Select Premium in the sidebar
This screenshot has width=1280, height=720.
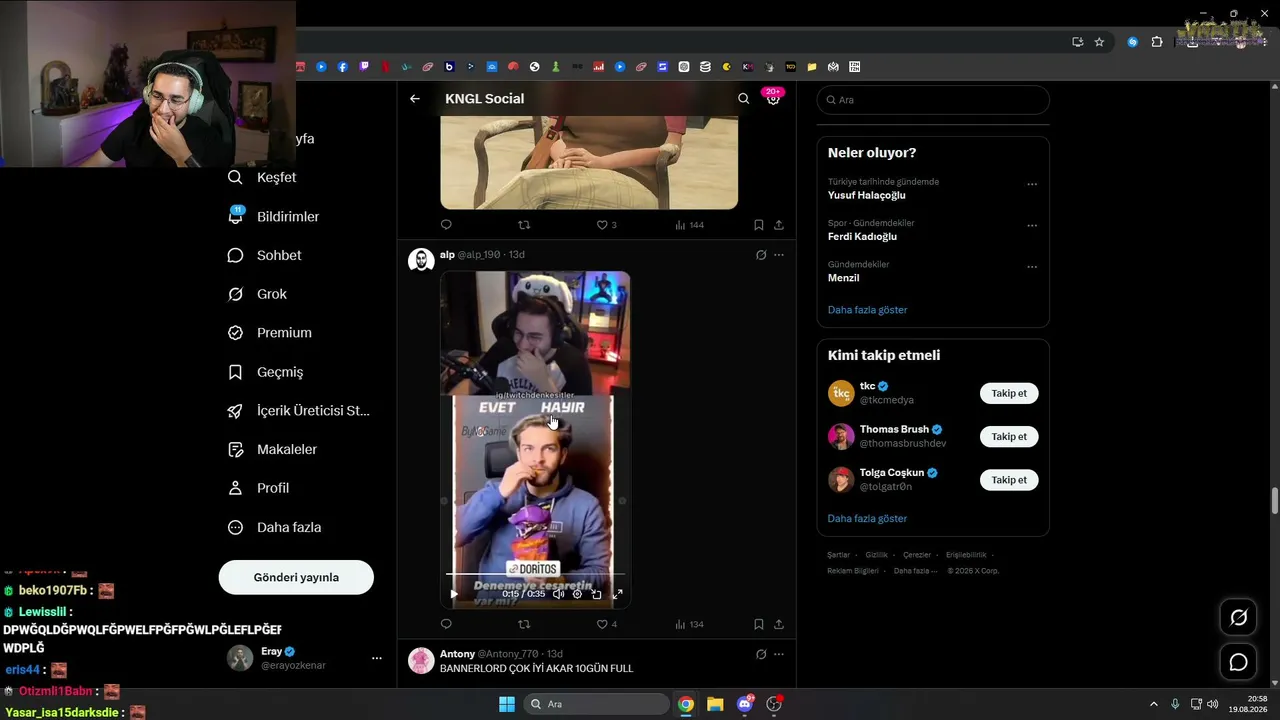(x=270, y=333)
